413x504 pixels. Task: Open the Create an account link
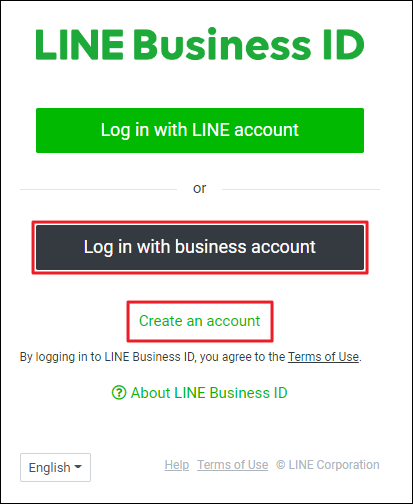[199, 321]
